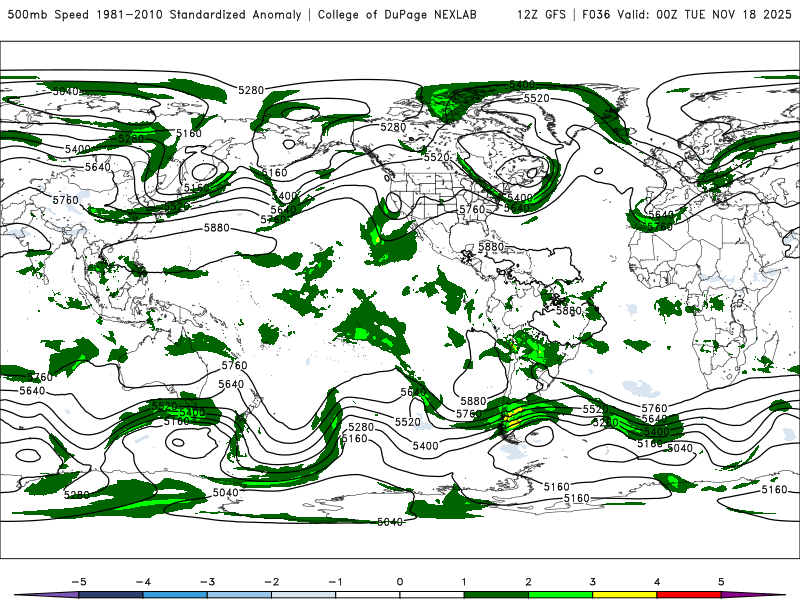This screenshot has height=600, width=800.
Task: Click the '5880' contour label over the North Pacific
Action: tap(217, 228)
